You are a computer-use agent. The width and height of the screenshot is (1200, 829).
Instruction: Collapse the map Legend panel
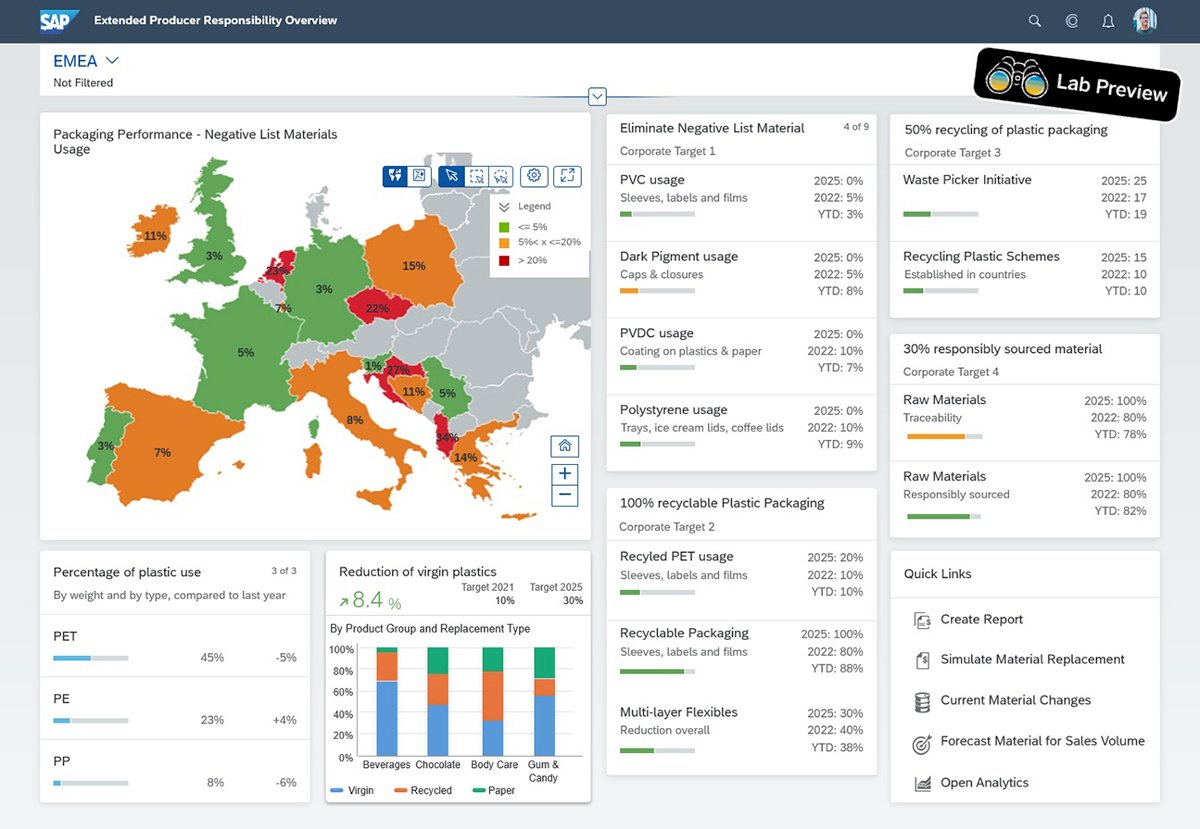(x=505, y=207)
